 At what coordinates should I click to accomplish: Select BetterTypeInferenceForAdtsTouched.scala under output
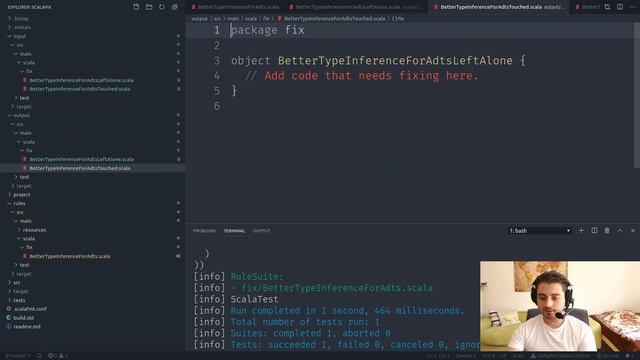[x=80, y=168]
